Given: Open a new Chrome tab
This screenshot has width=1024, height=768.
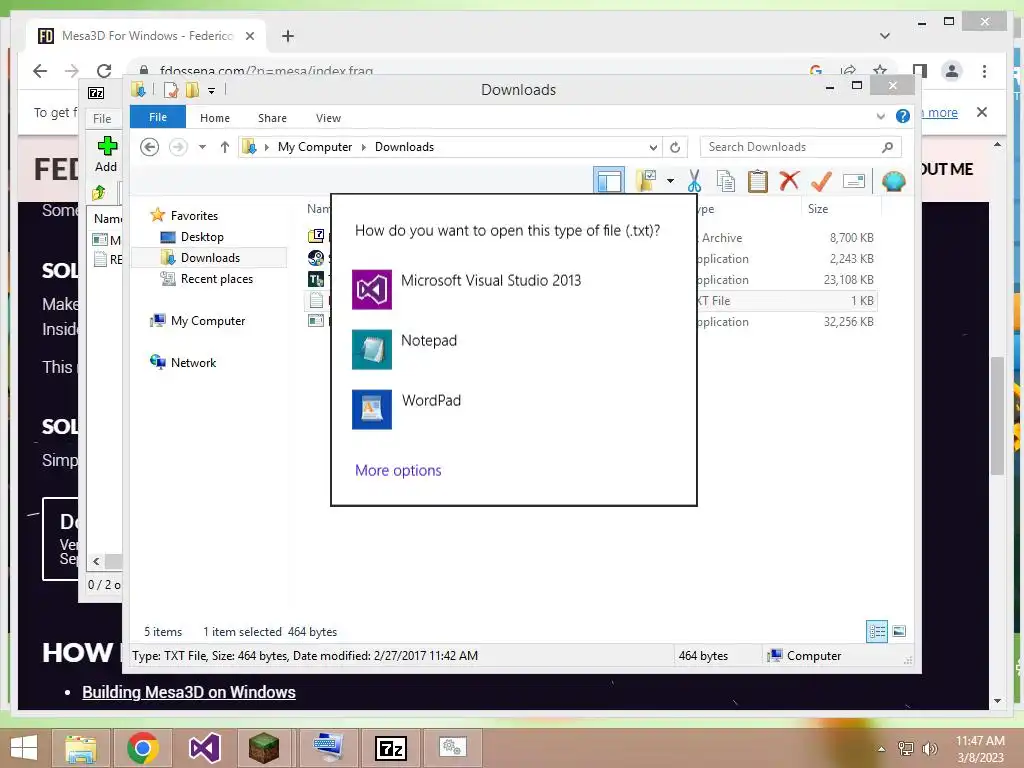Looking at the screenshot, I should tap(287, 36).
